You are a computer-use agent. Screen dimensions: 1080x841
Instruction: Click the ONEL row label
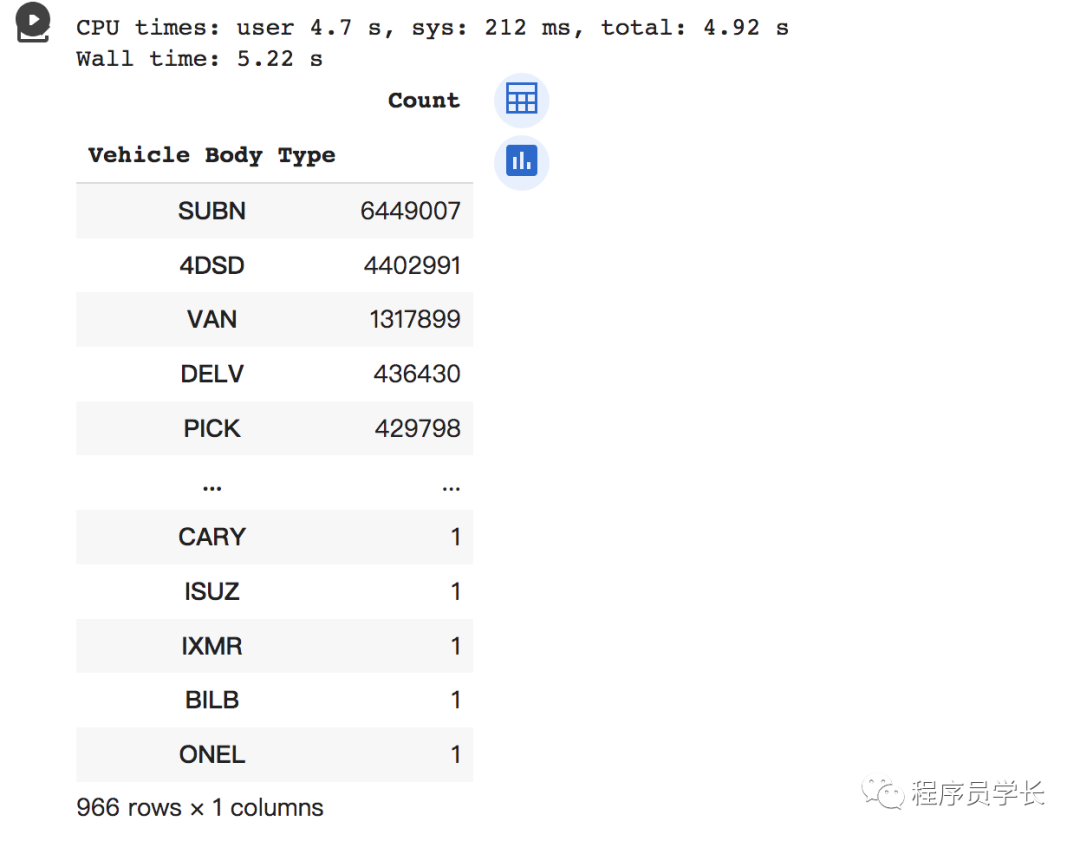coord(211,755)
